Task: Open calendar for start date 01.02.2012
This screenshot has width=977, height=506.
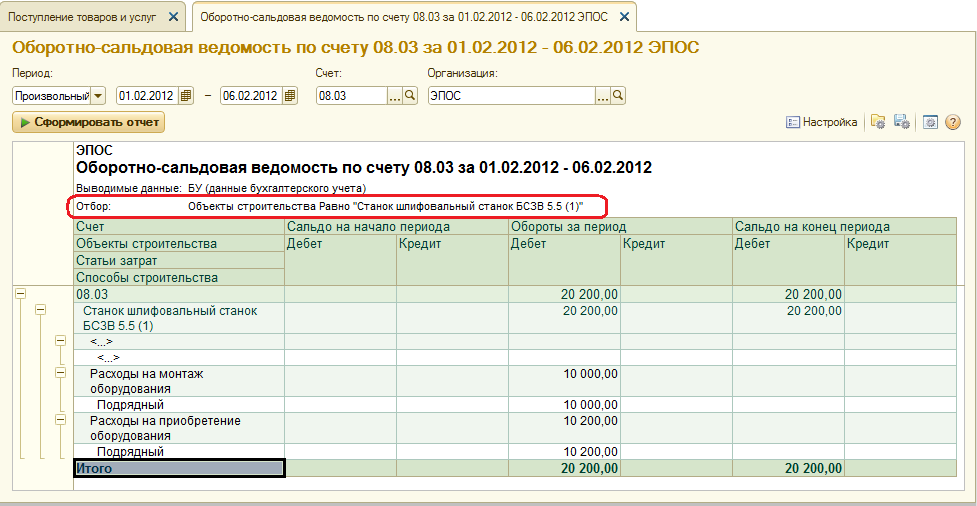Action: point(185,96)
